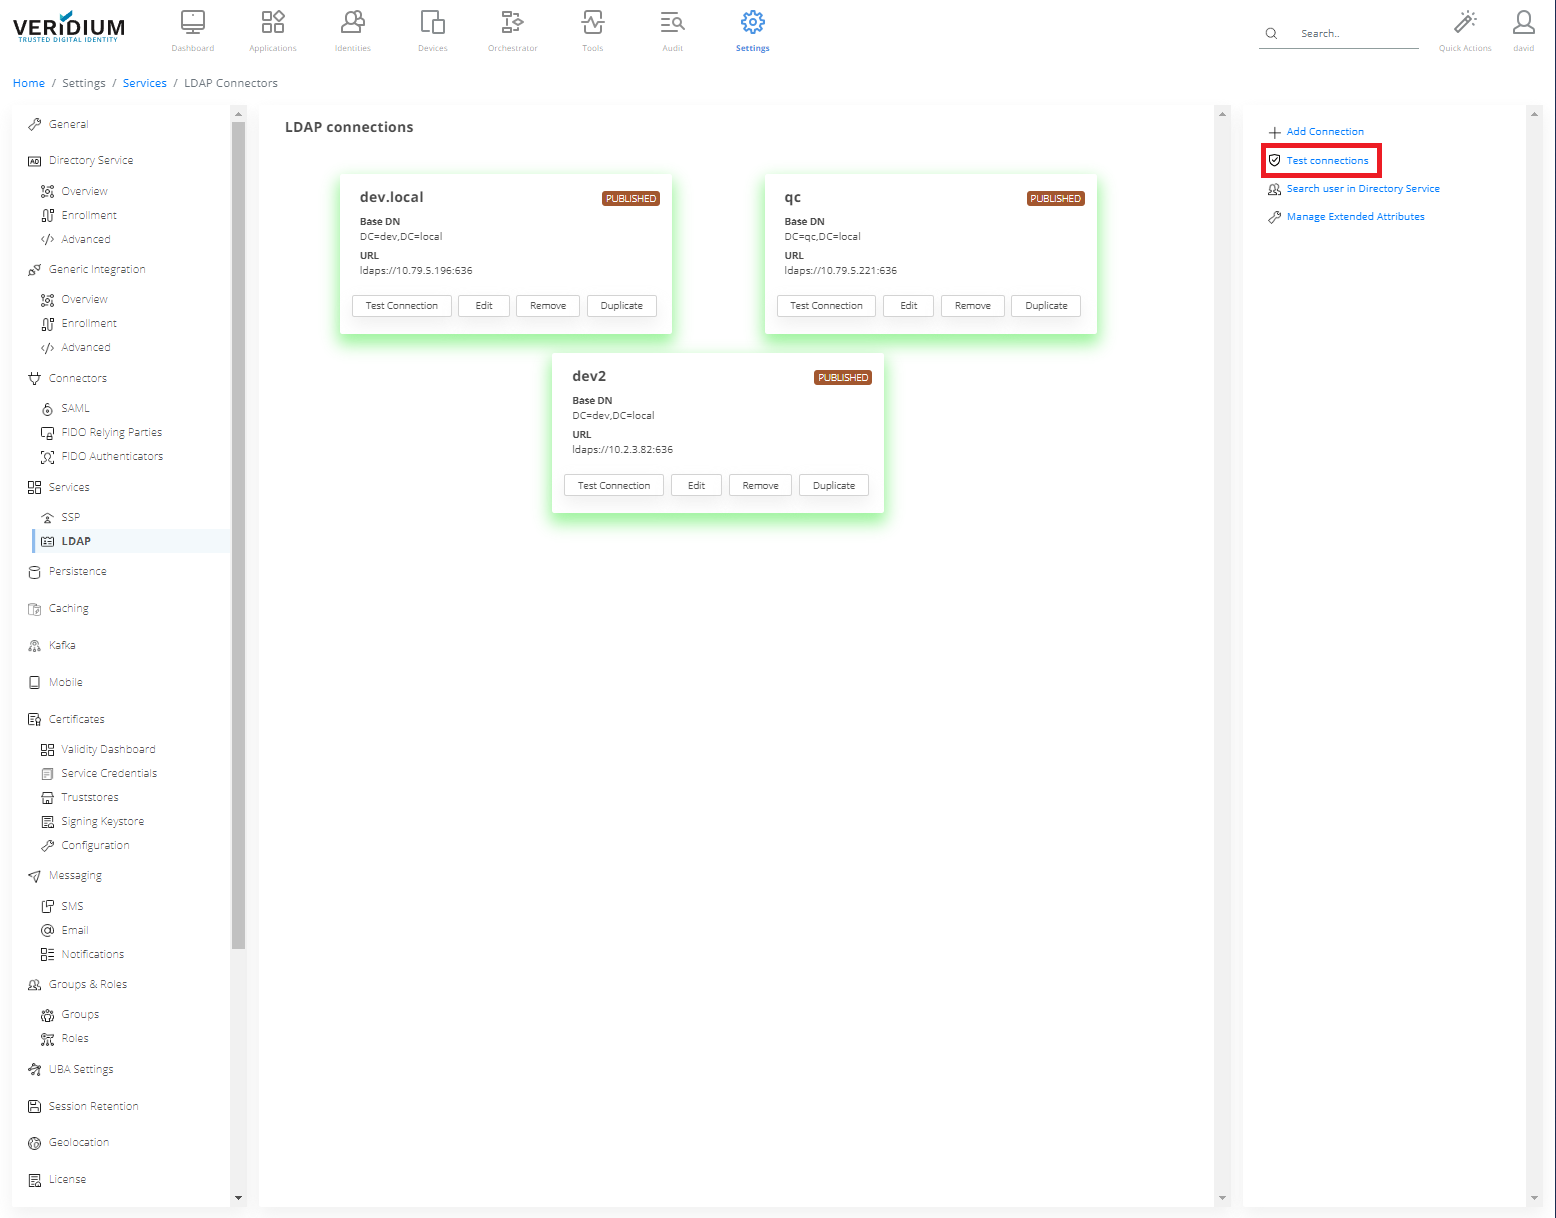Click the Add Connection link

pyautogui.click(x=1324, y=132)
